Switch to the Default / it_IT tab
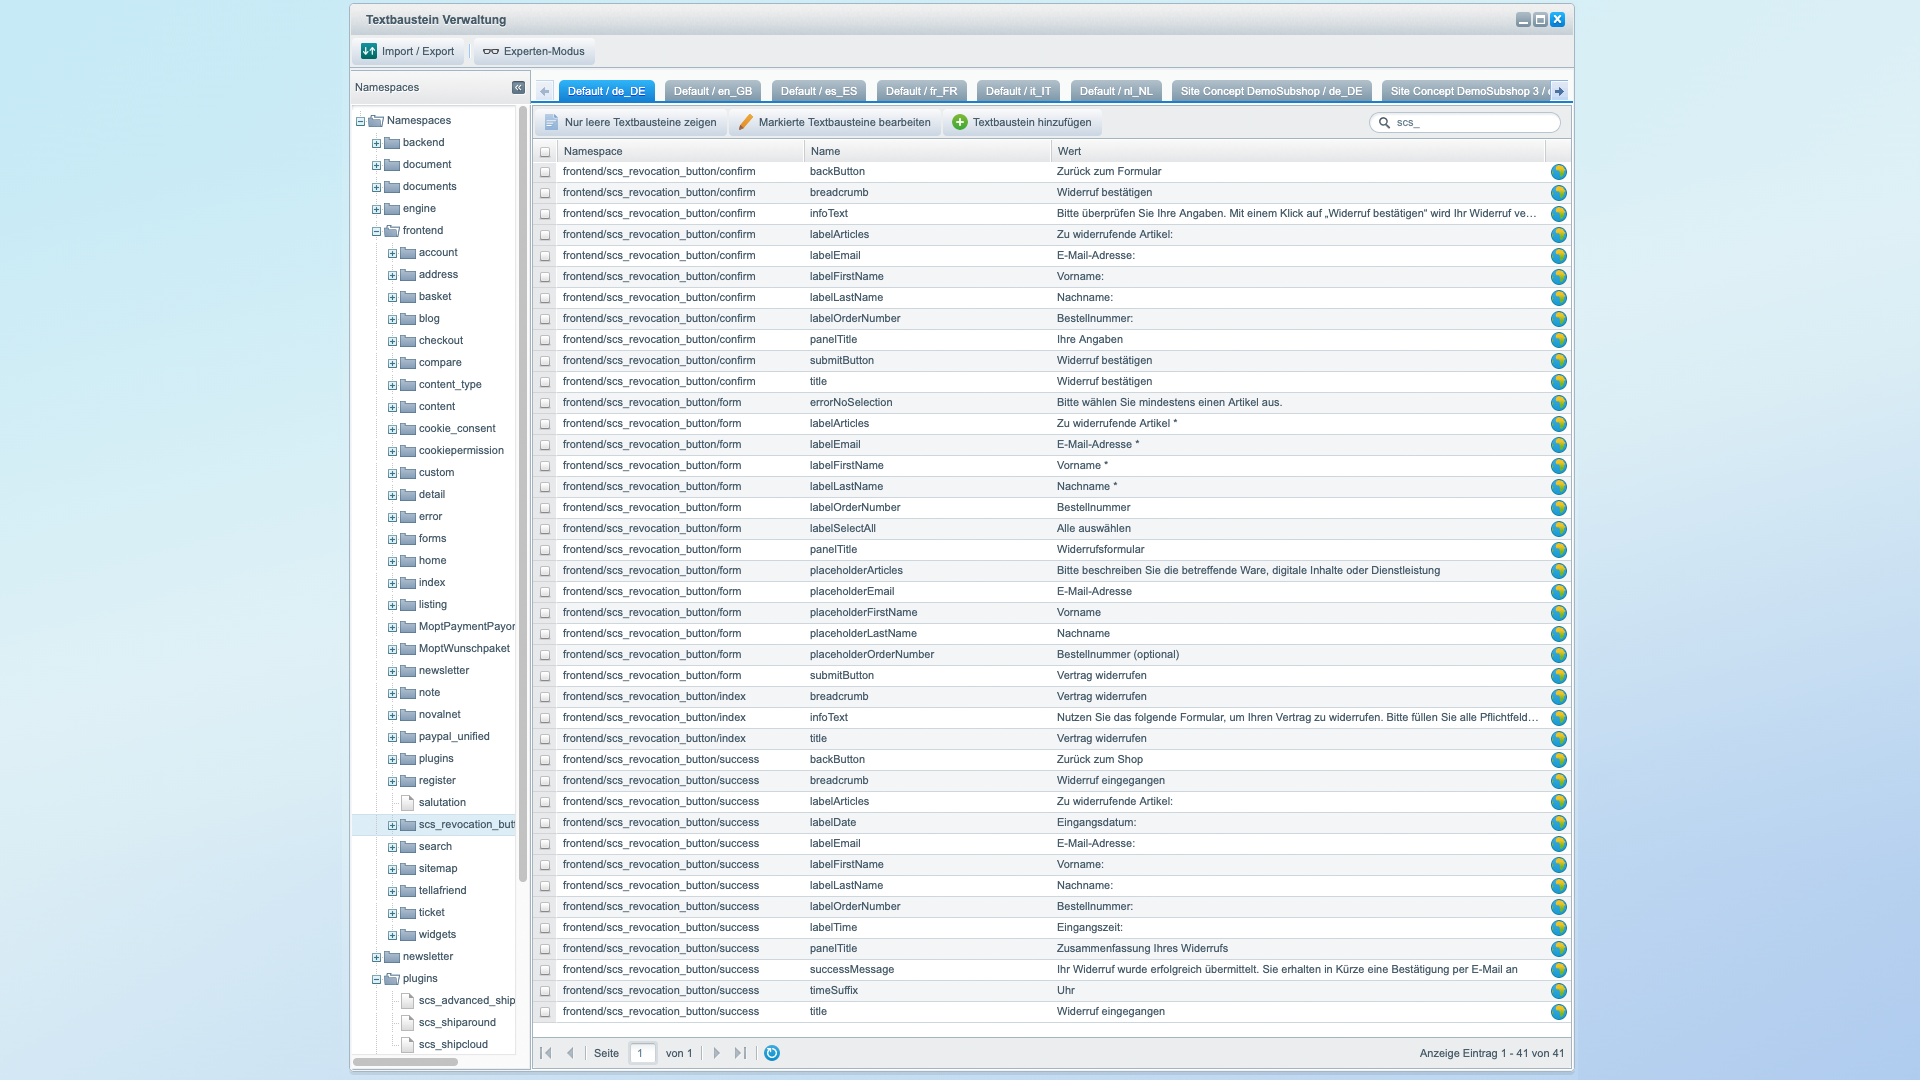1920x1080 pixels. (x=1018, y=91)
